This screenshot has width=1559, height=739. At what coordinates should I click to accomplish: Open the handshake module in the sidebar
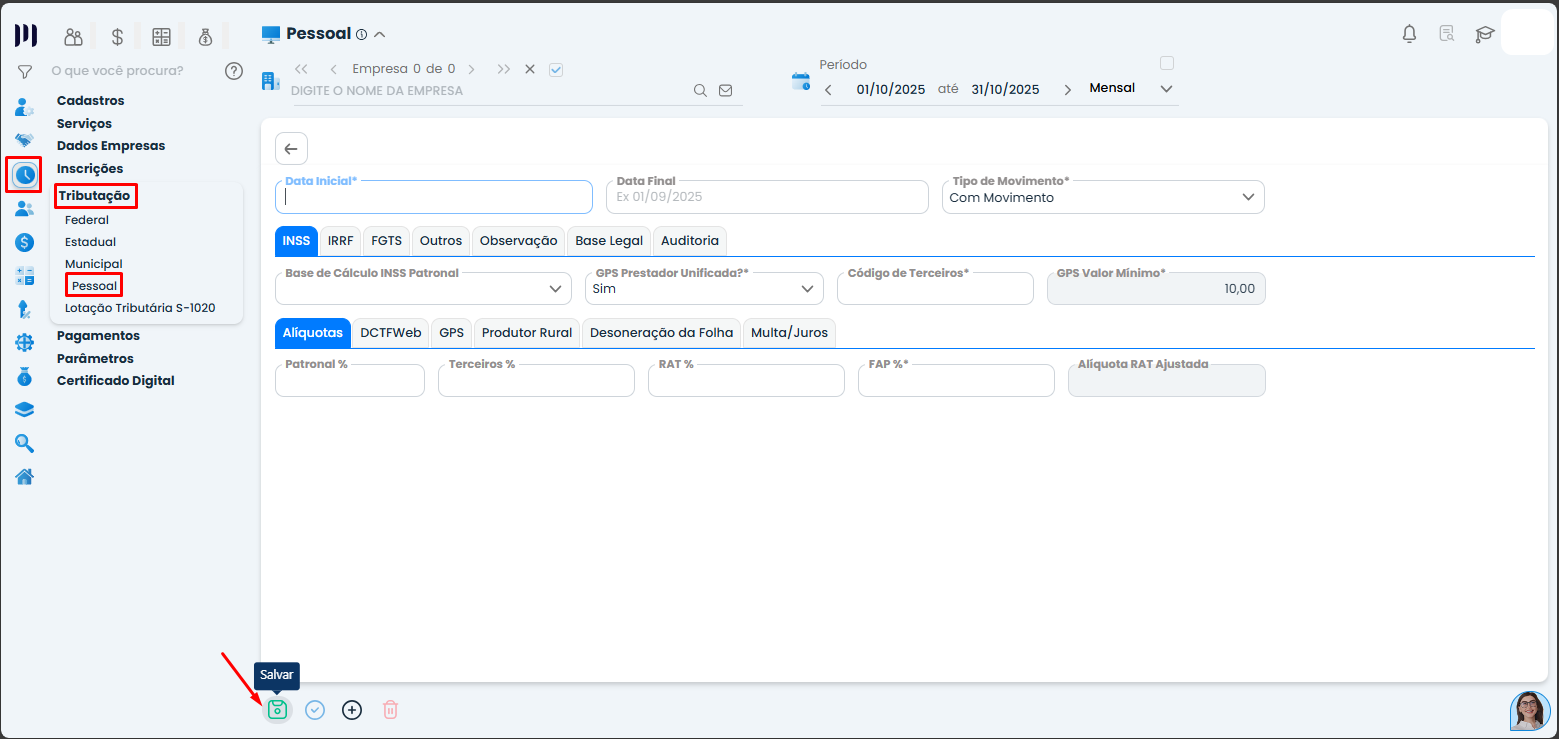(25, 140)
